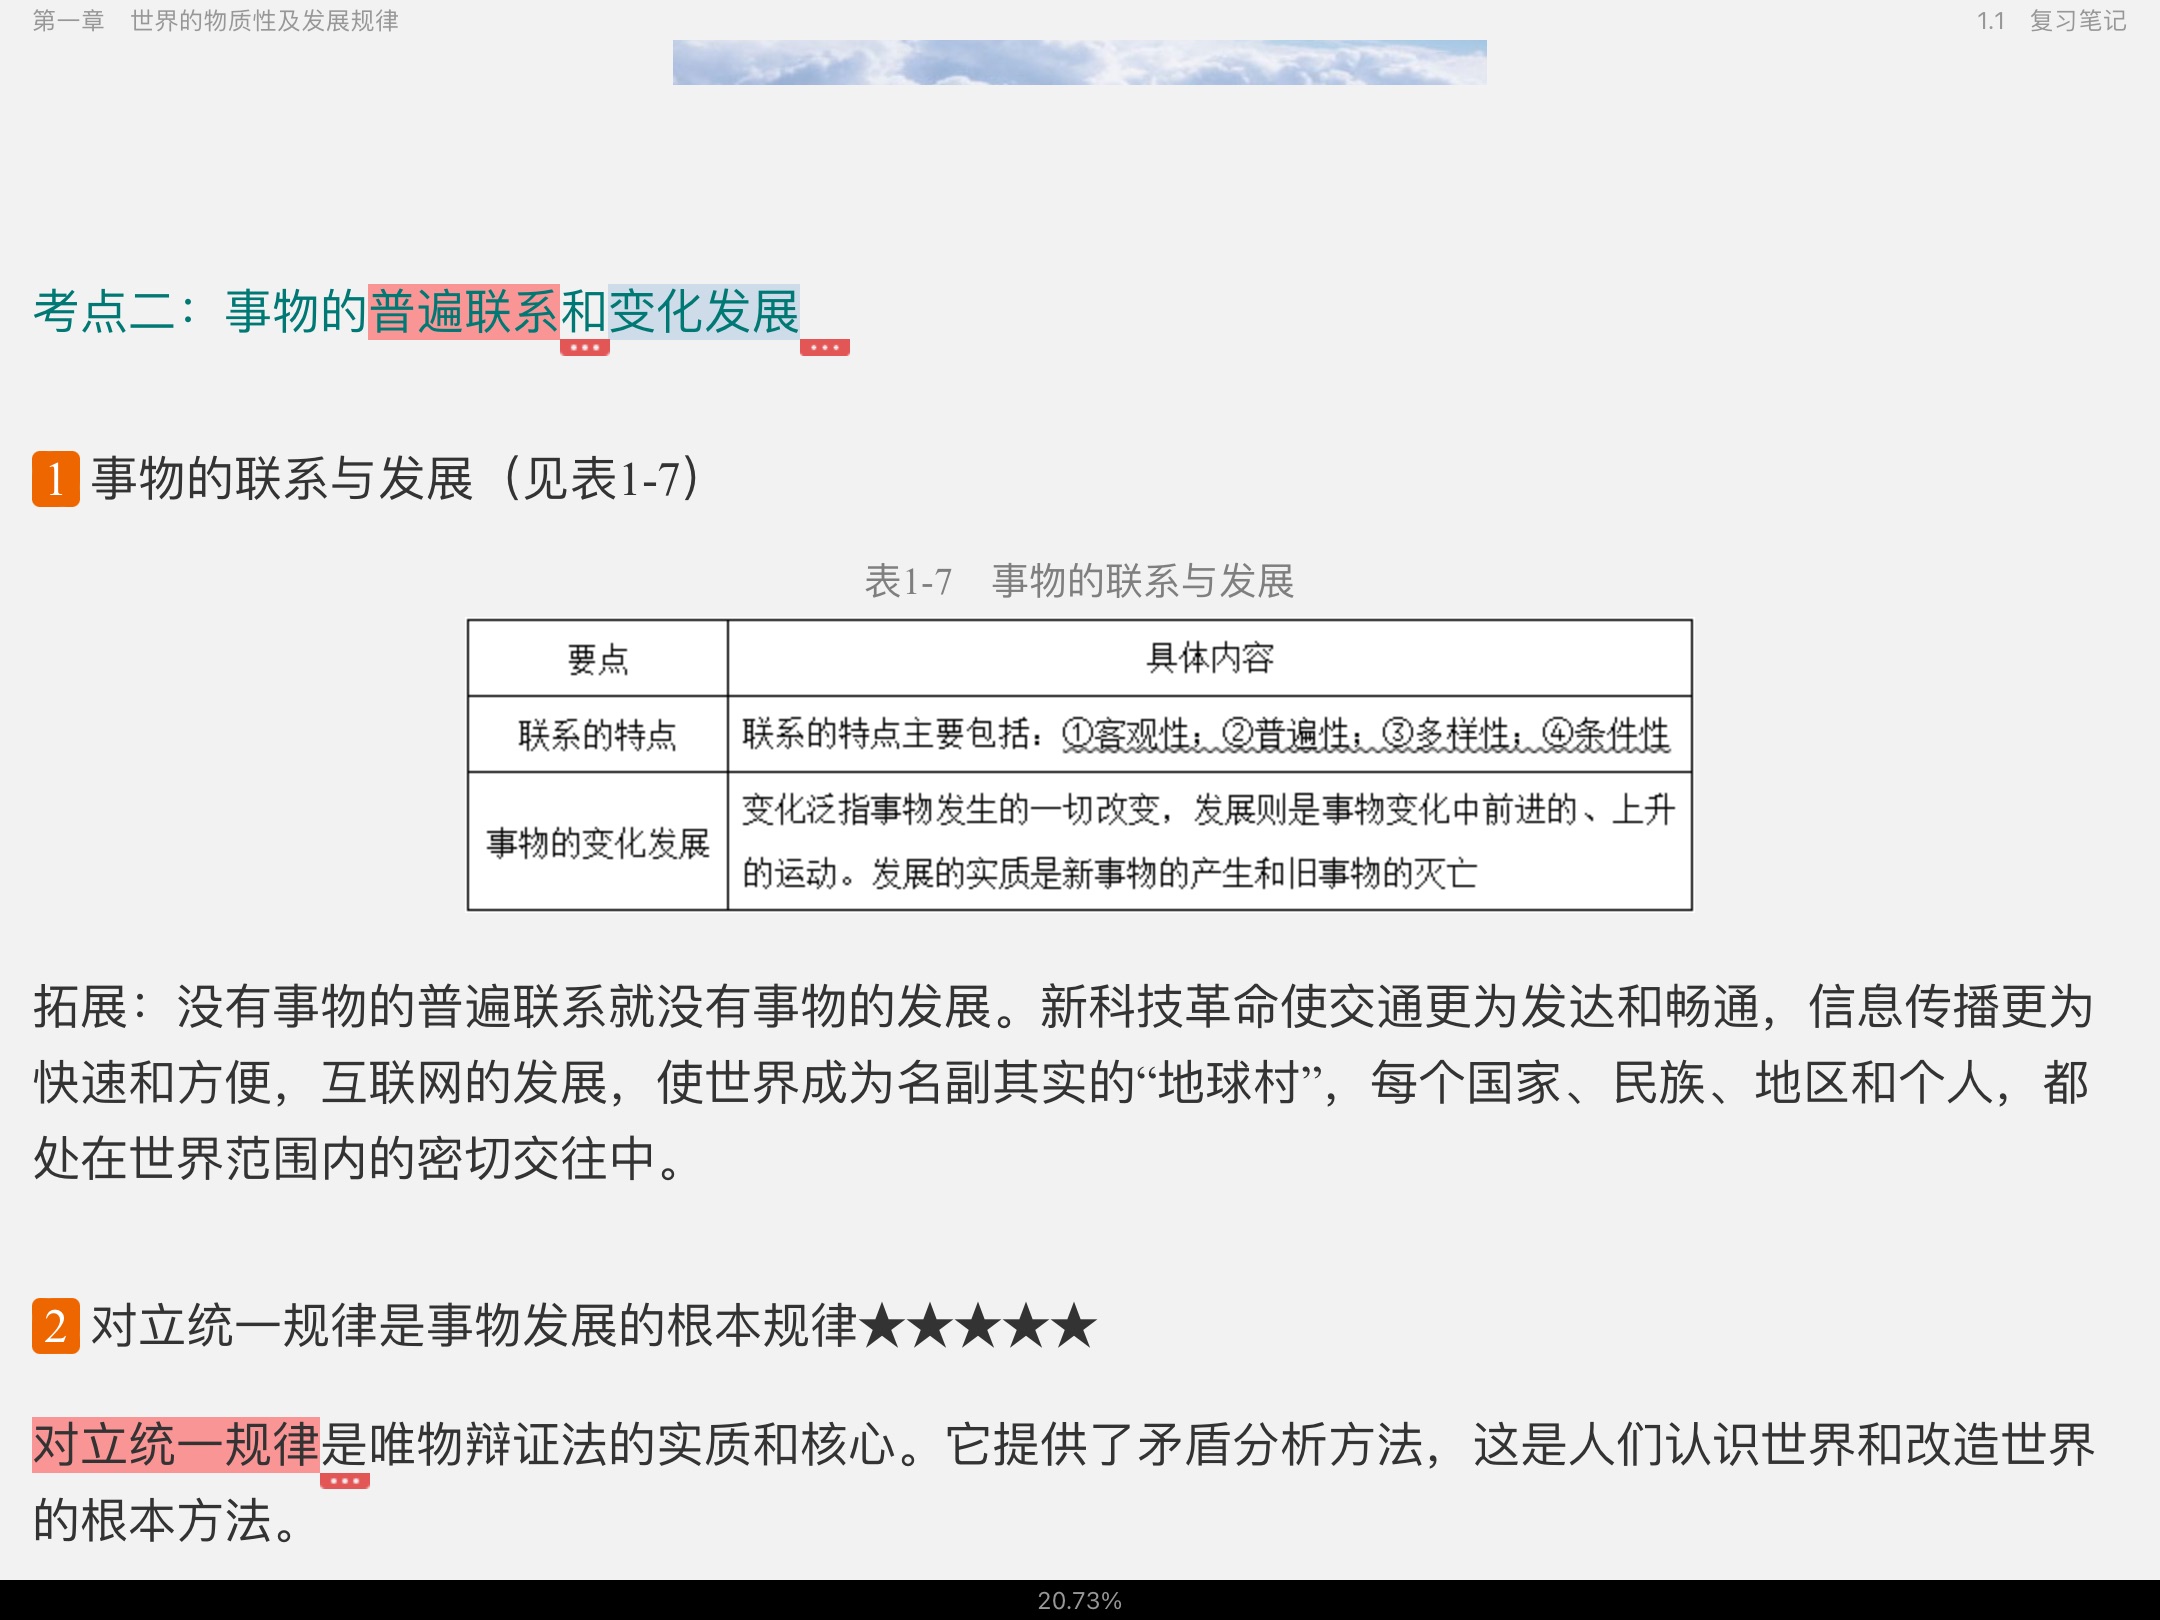Screen dimensions: 2160x1620
Task: Open note marker after 普遍联系 highlight
Action: (584, 348)
